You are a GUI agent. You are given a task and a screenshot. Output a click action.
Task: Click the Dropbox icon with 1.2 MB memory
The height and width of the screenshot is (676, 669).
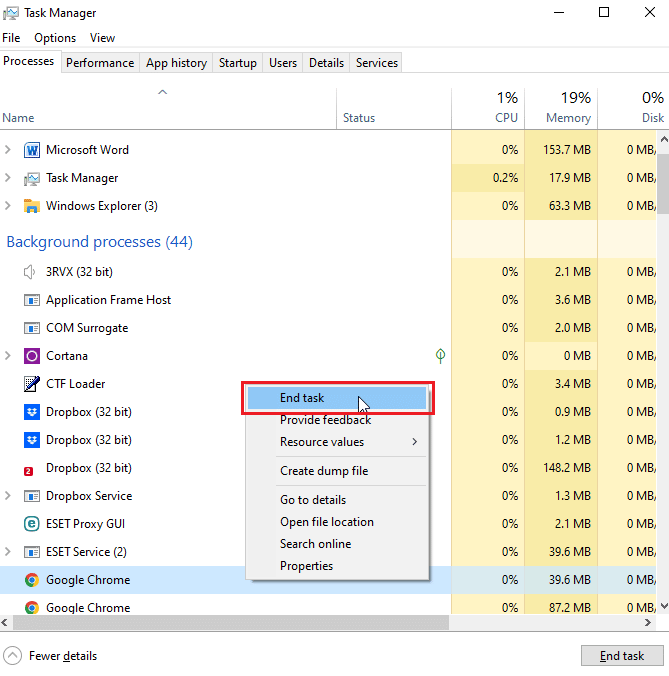click(x=31, y=440)
